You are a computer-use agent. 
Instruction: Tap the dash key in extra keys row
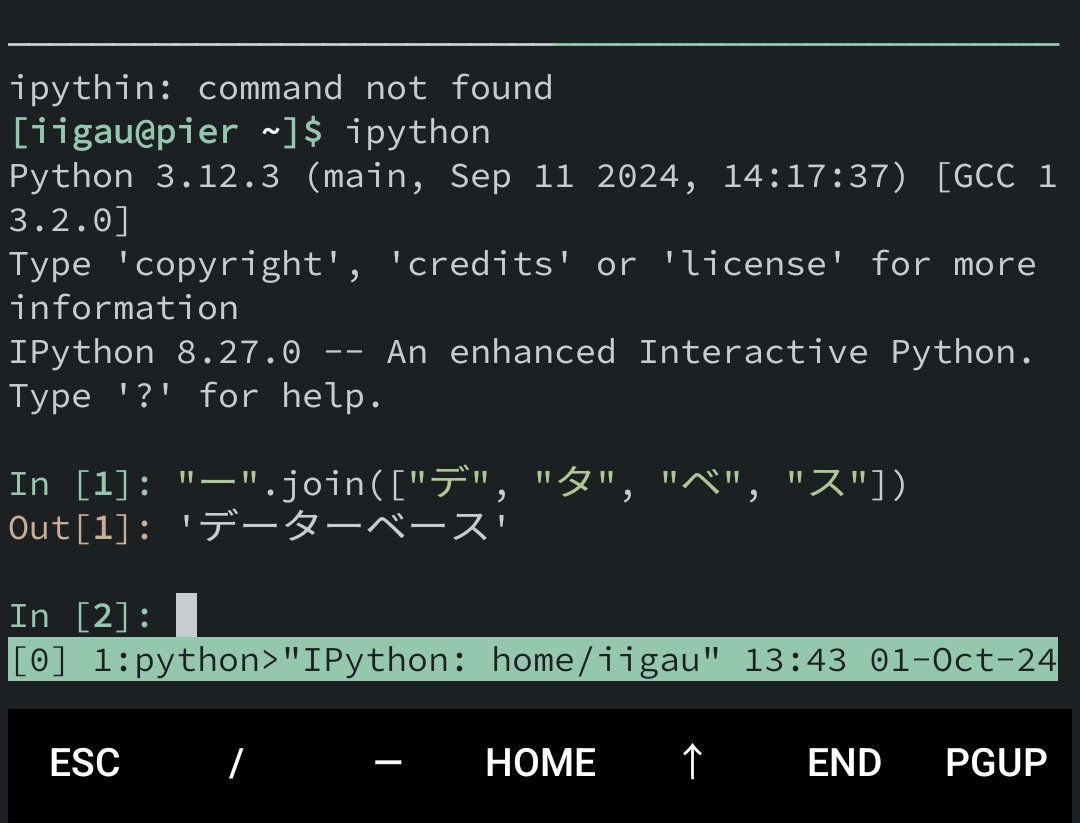(388, 763)
